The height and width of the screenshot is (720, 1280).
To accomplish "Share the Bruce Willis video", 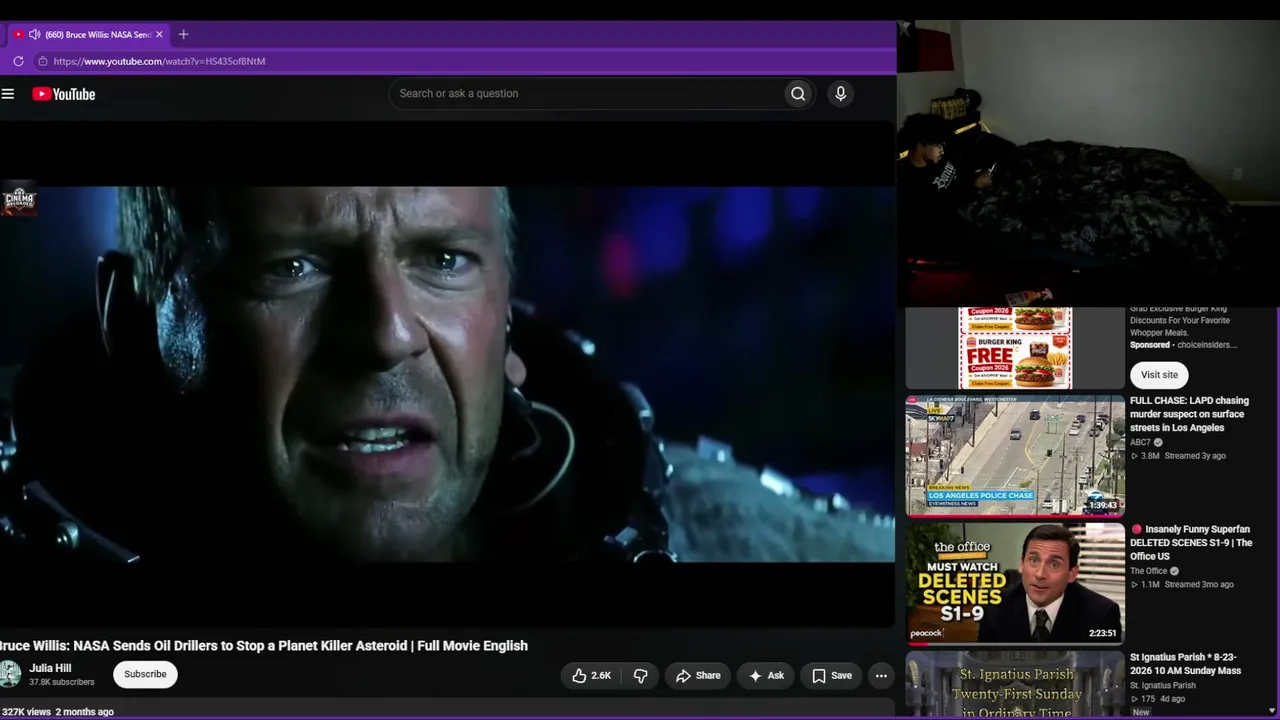I will (x=698, y=676).
